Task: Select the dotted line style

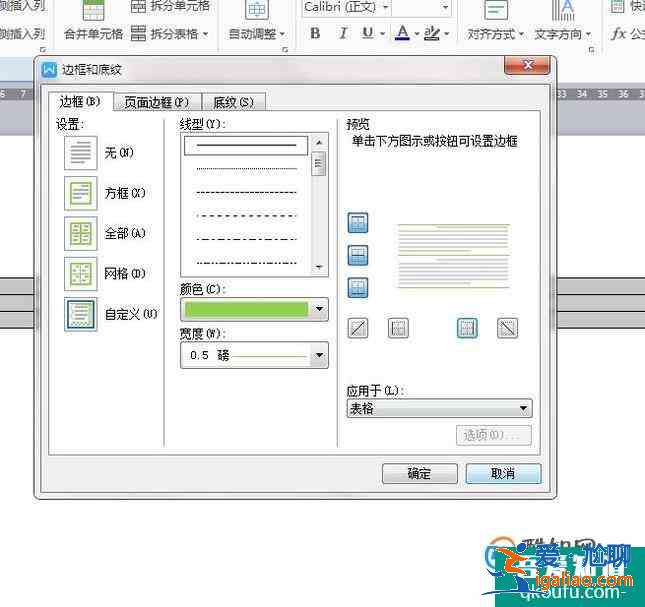Action: pos(246,169)
